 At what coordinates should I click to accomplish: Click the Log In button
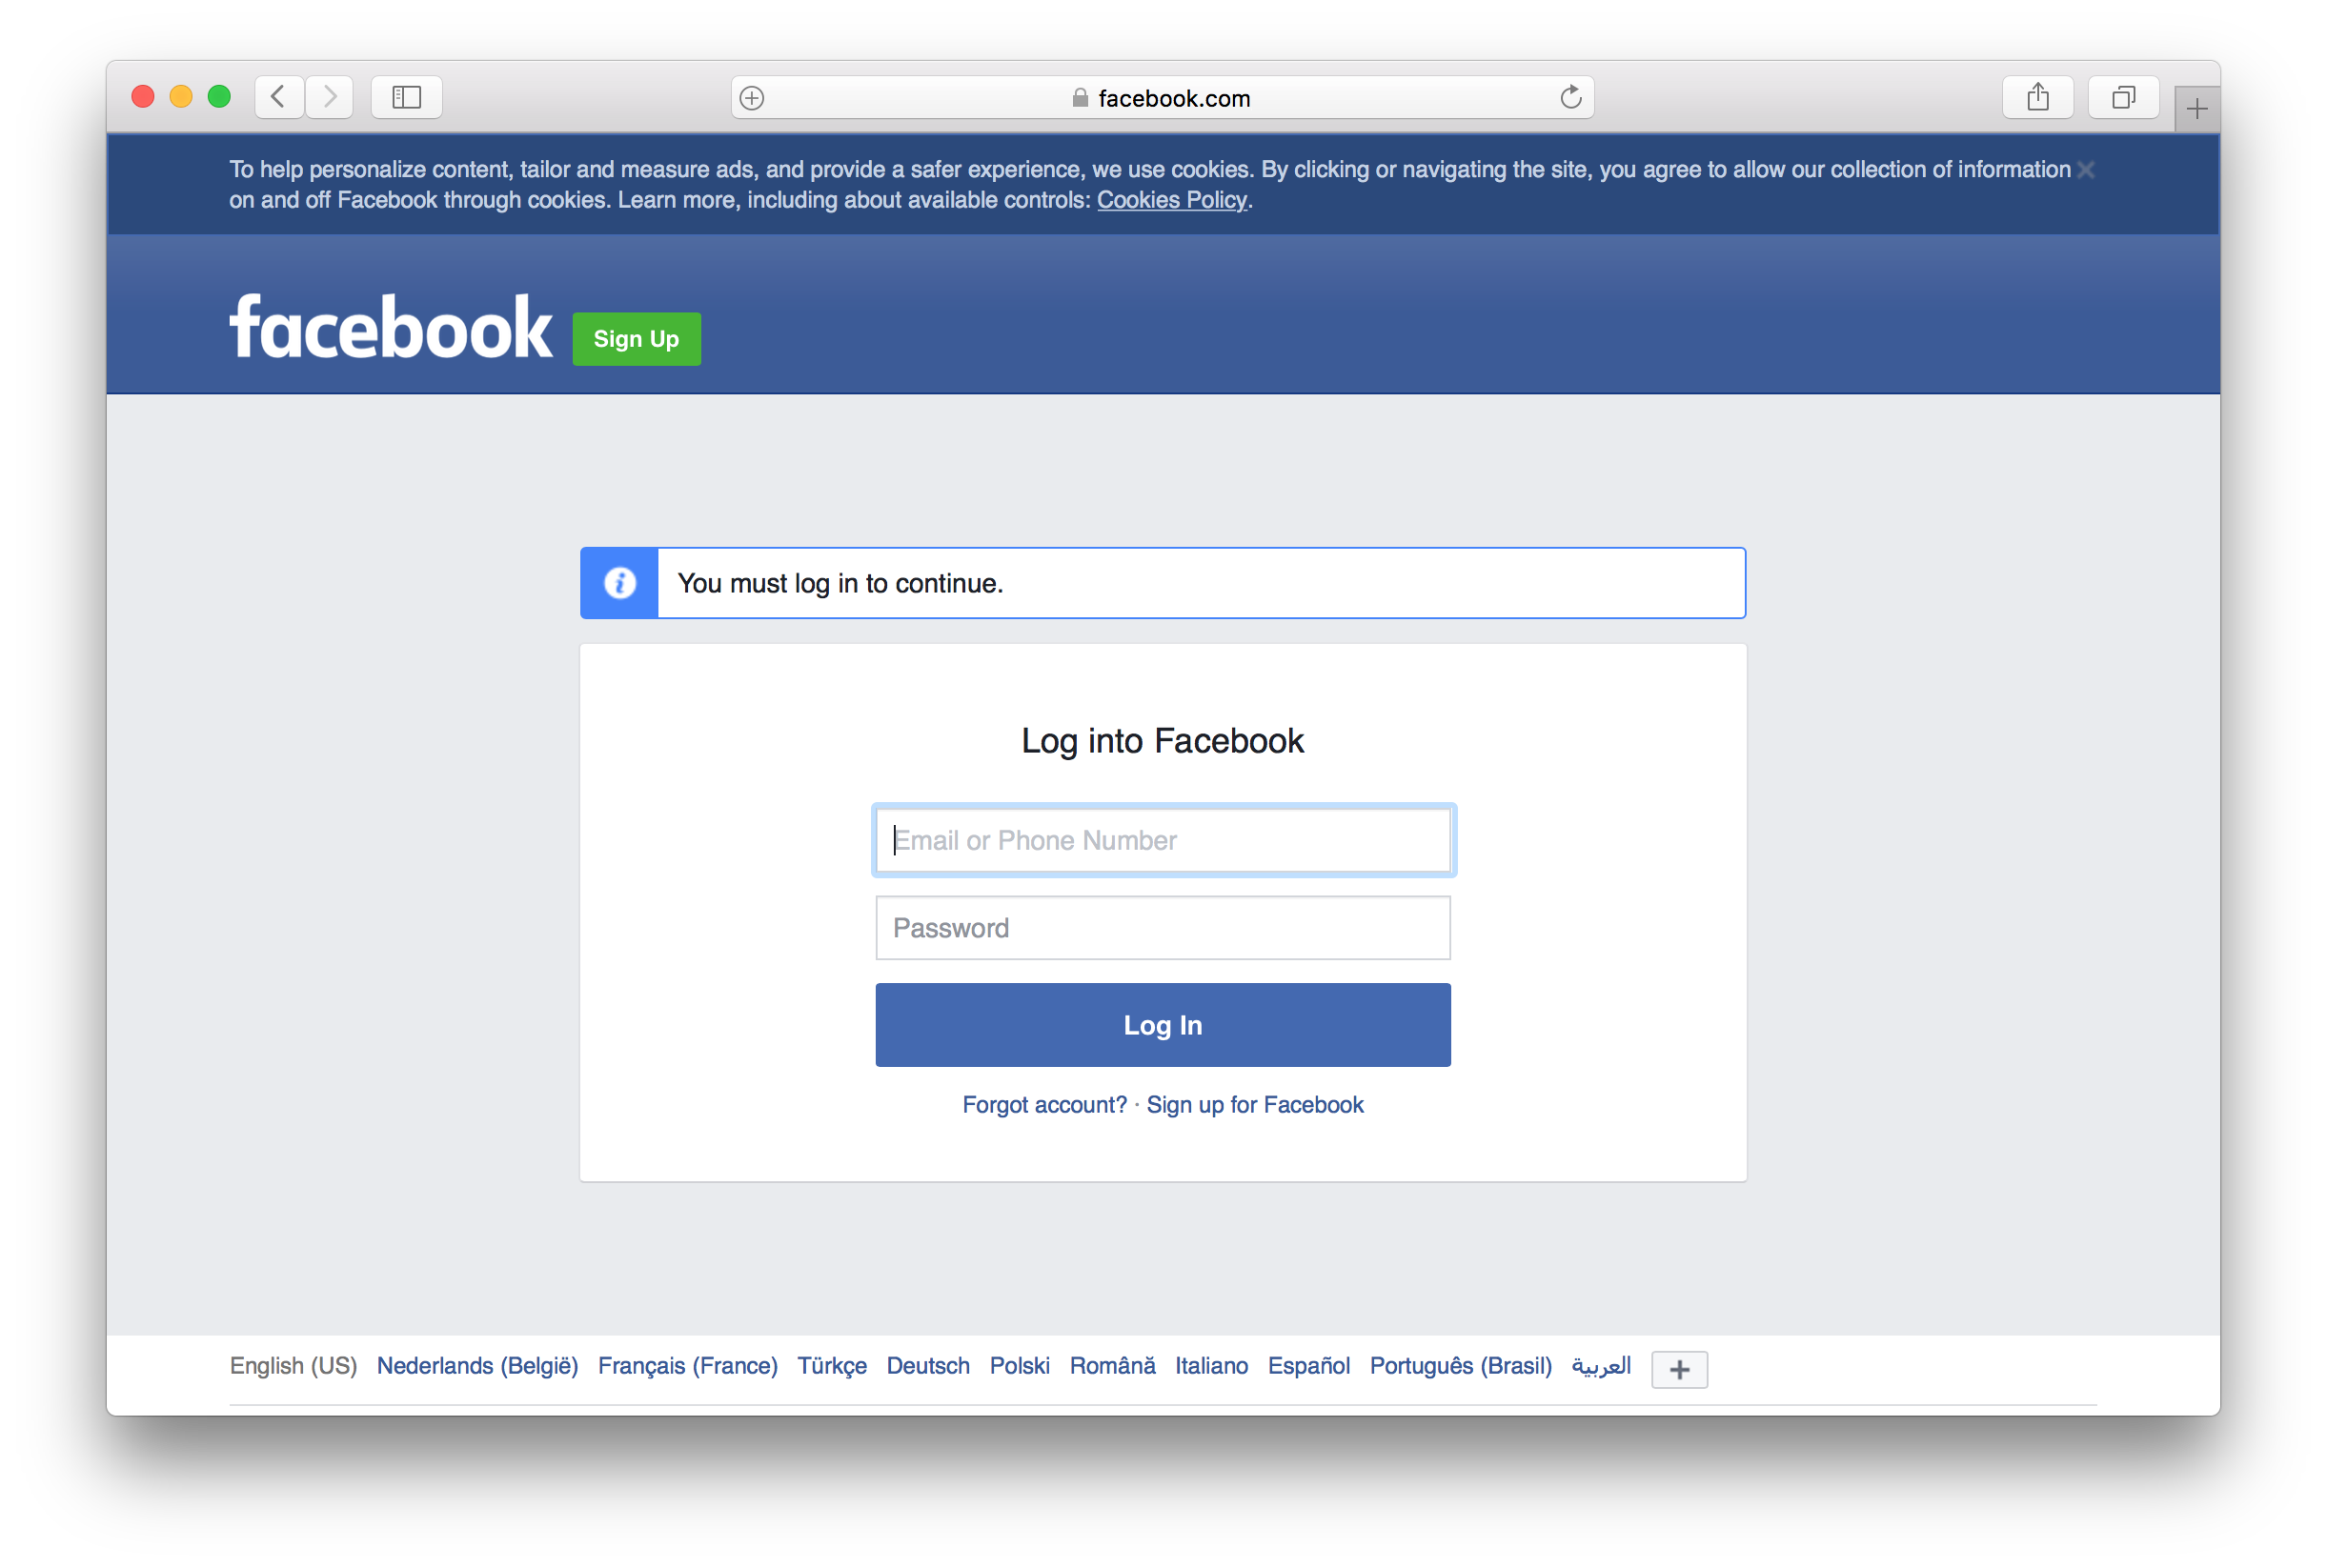pos(1163,1024)
